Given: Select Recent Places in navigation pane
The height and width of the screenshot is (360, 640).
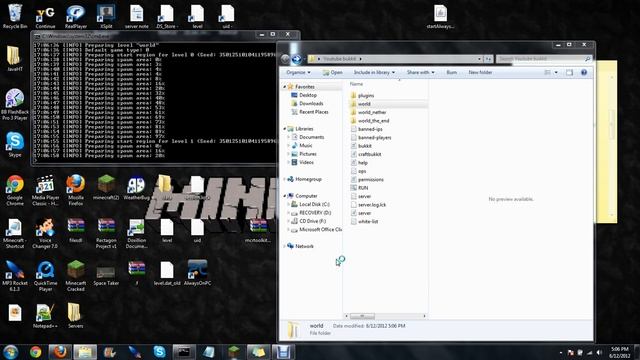Looking at the screenshot, I should point(313,112).
